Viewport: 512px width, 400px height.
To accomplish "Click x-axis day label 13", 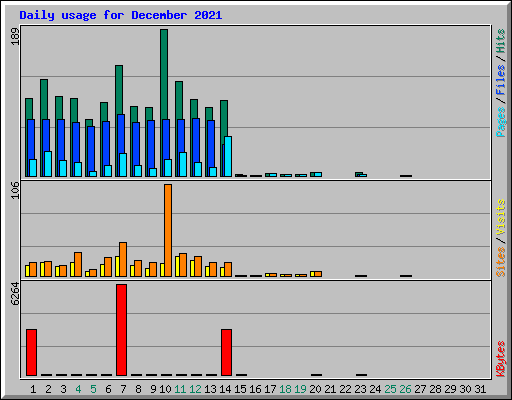I will (x=210, y=389).
